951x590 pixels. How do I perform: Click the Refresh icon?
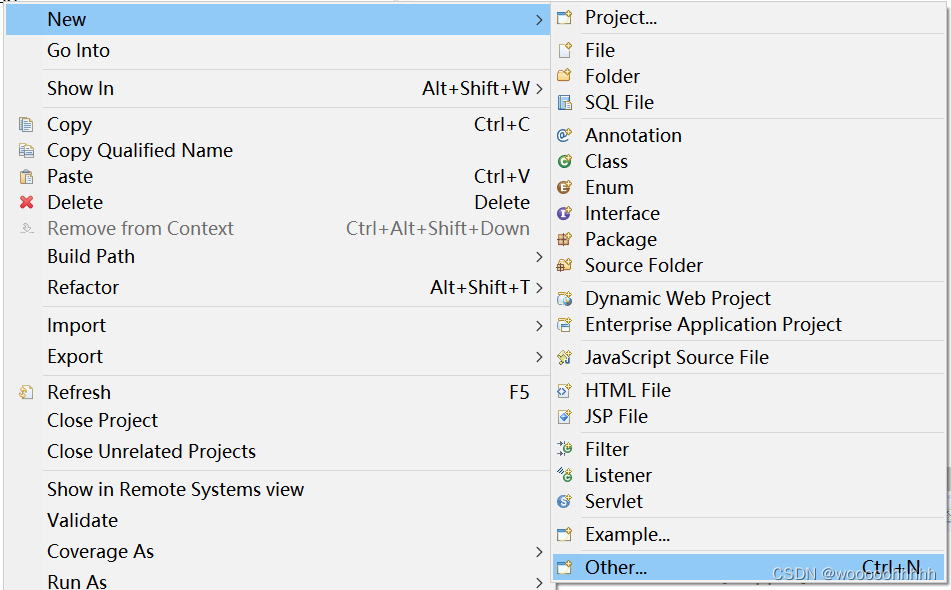tap(26, 392)
